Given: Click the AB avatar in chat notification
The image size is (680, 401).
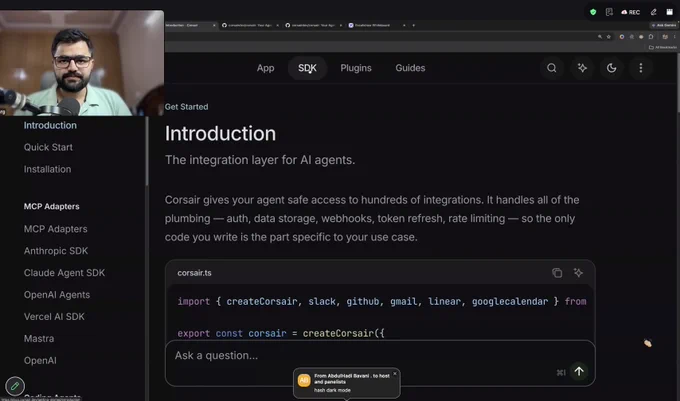Looking at the screenshot, I should 304,381.
